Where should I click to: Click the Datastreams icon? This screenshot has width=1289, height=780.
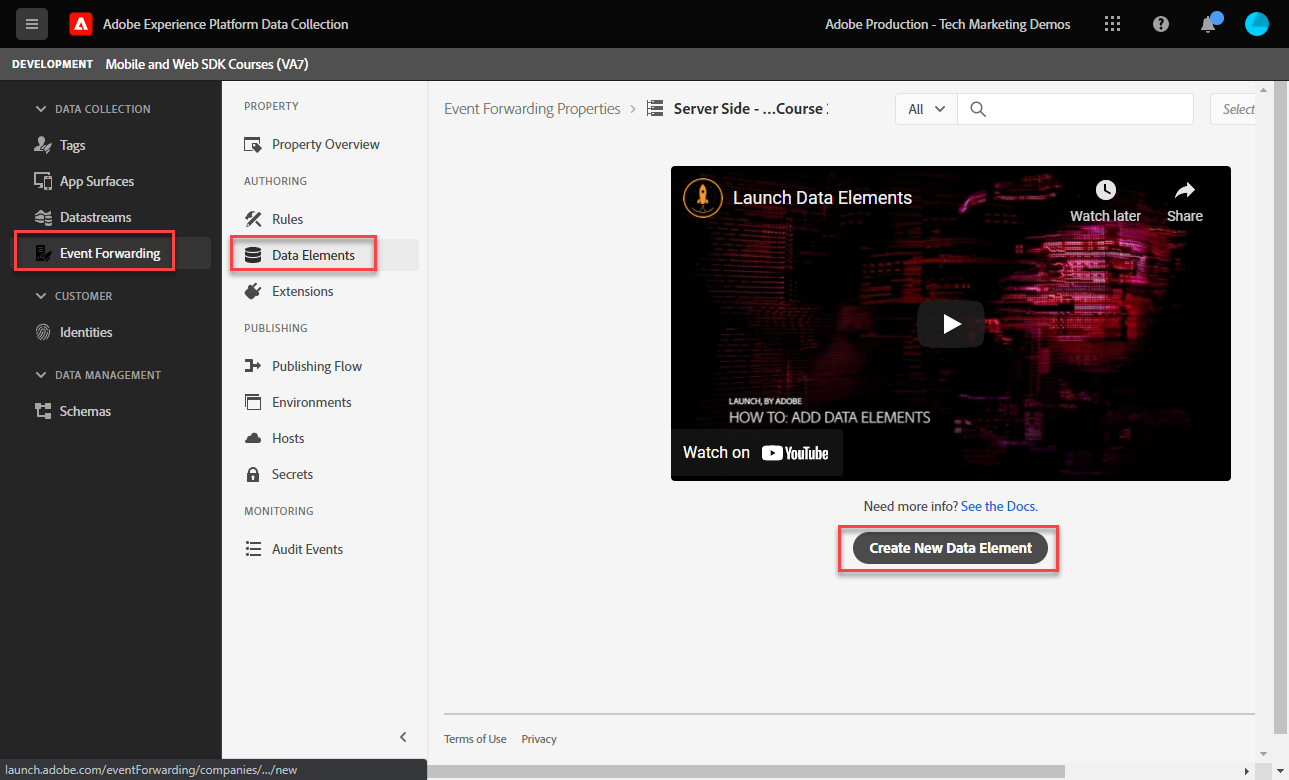(x=43, y=217)
